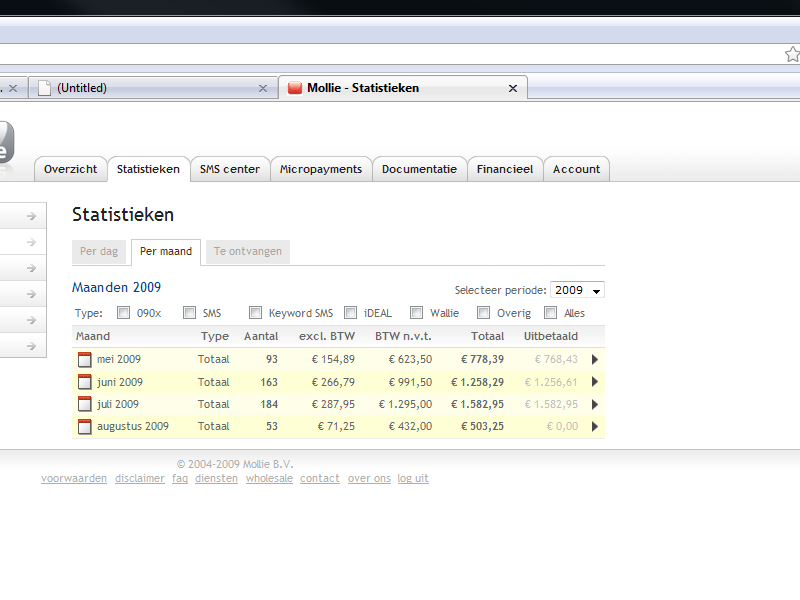
Task: Click the BTW n.v.t. column header
Action: click(404, 336)
